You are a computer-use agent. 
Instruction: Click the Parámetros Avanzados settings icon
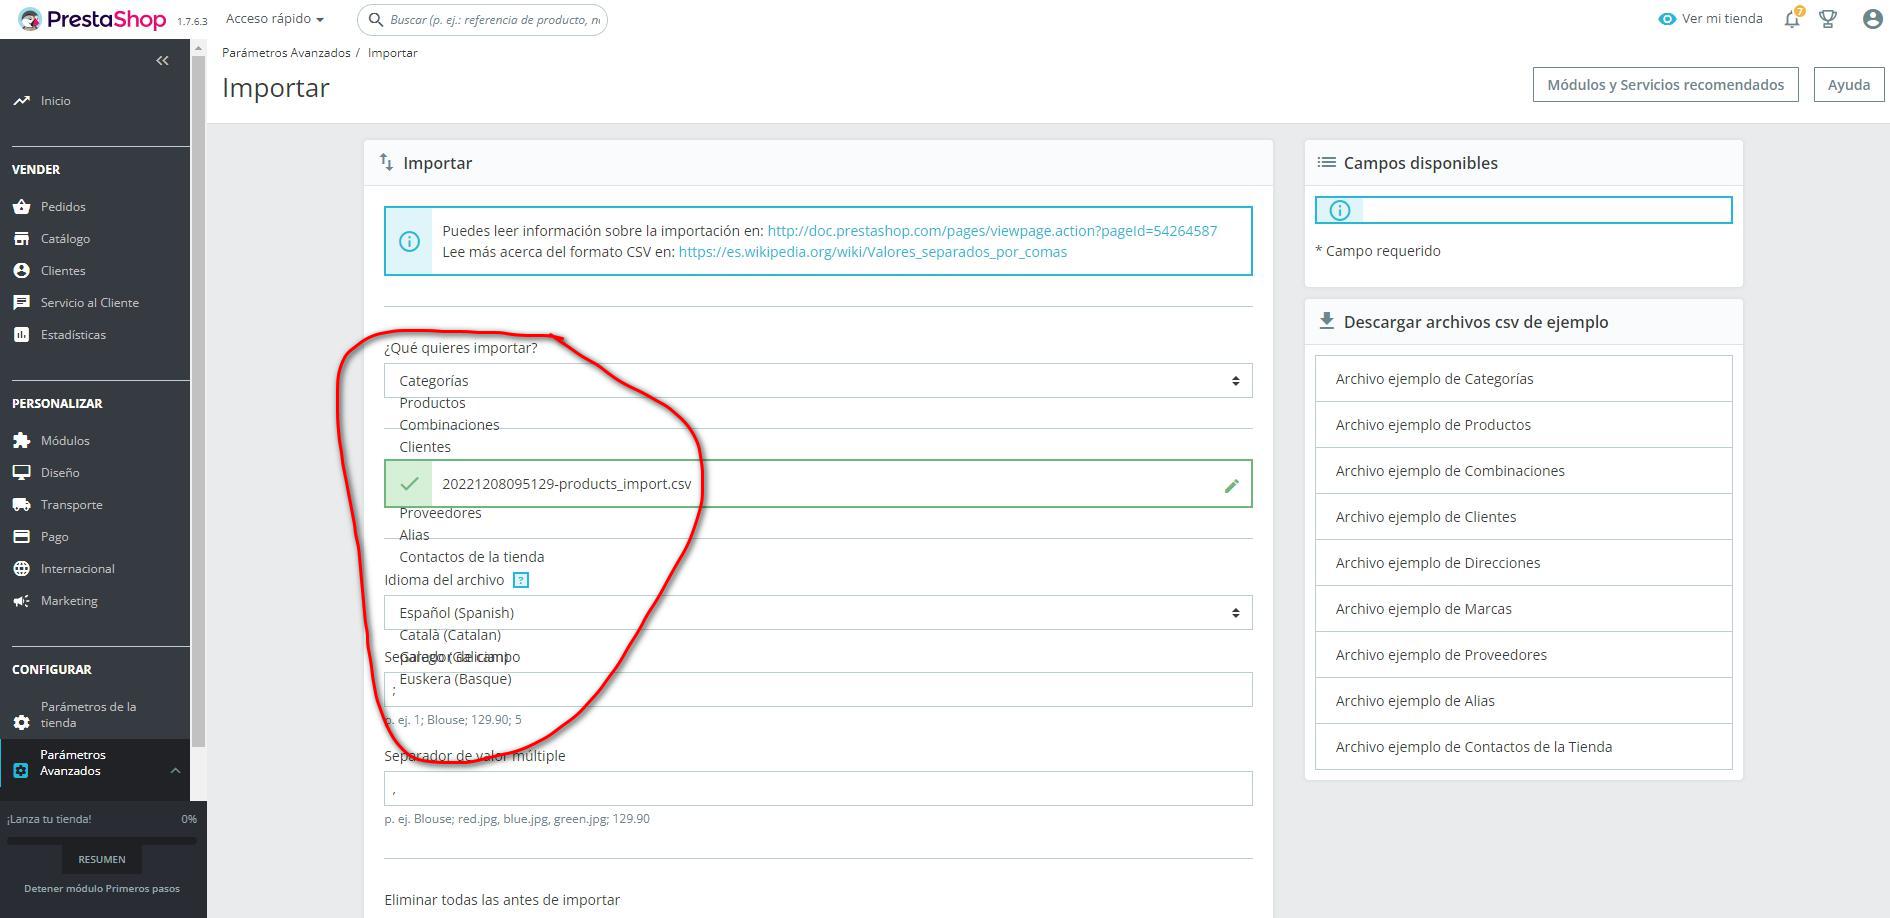pyautogui.click(x=21, y=770)
